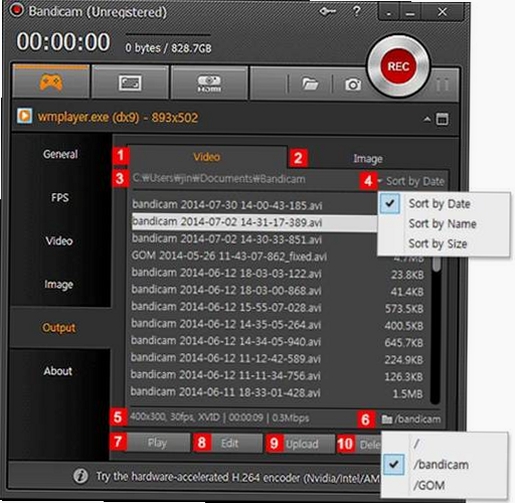The width and height of the screenshot is (515, 503).
Task: Select the screen rectangle recording mode icon
Action: [130, 83]
